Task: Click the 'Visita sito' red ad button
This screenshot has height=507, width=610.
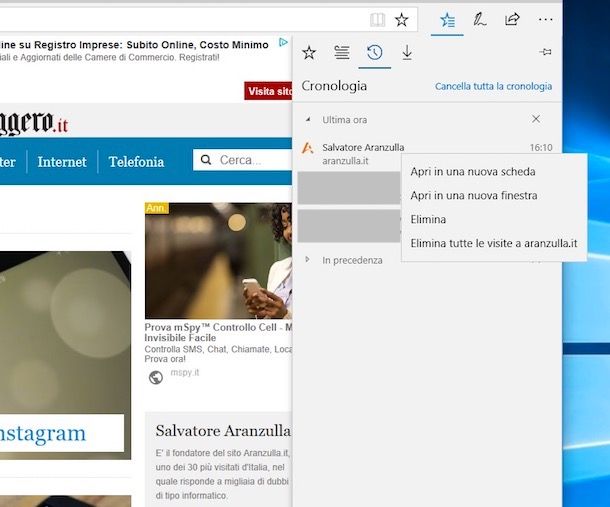Action: pos(268,91)
